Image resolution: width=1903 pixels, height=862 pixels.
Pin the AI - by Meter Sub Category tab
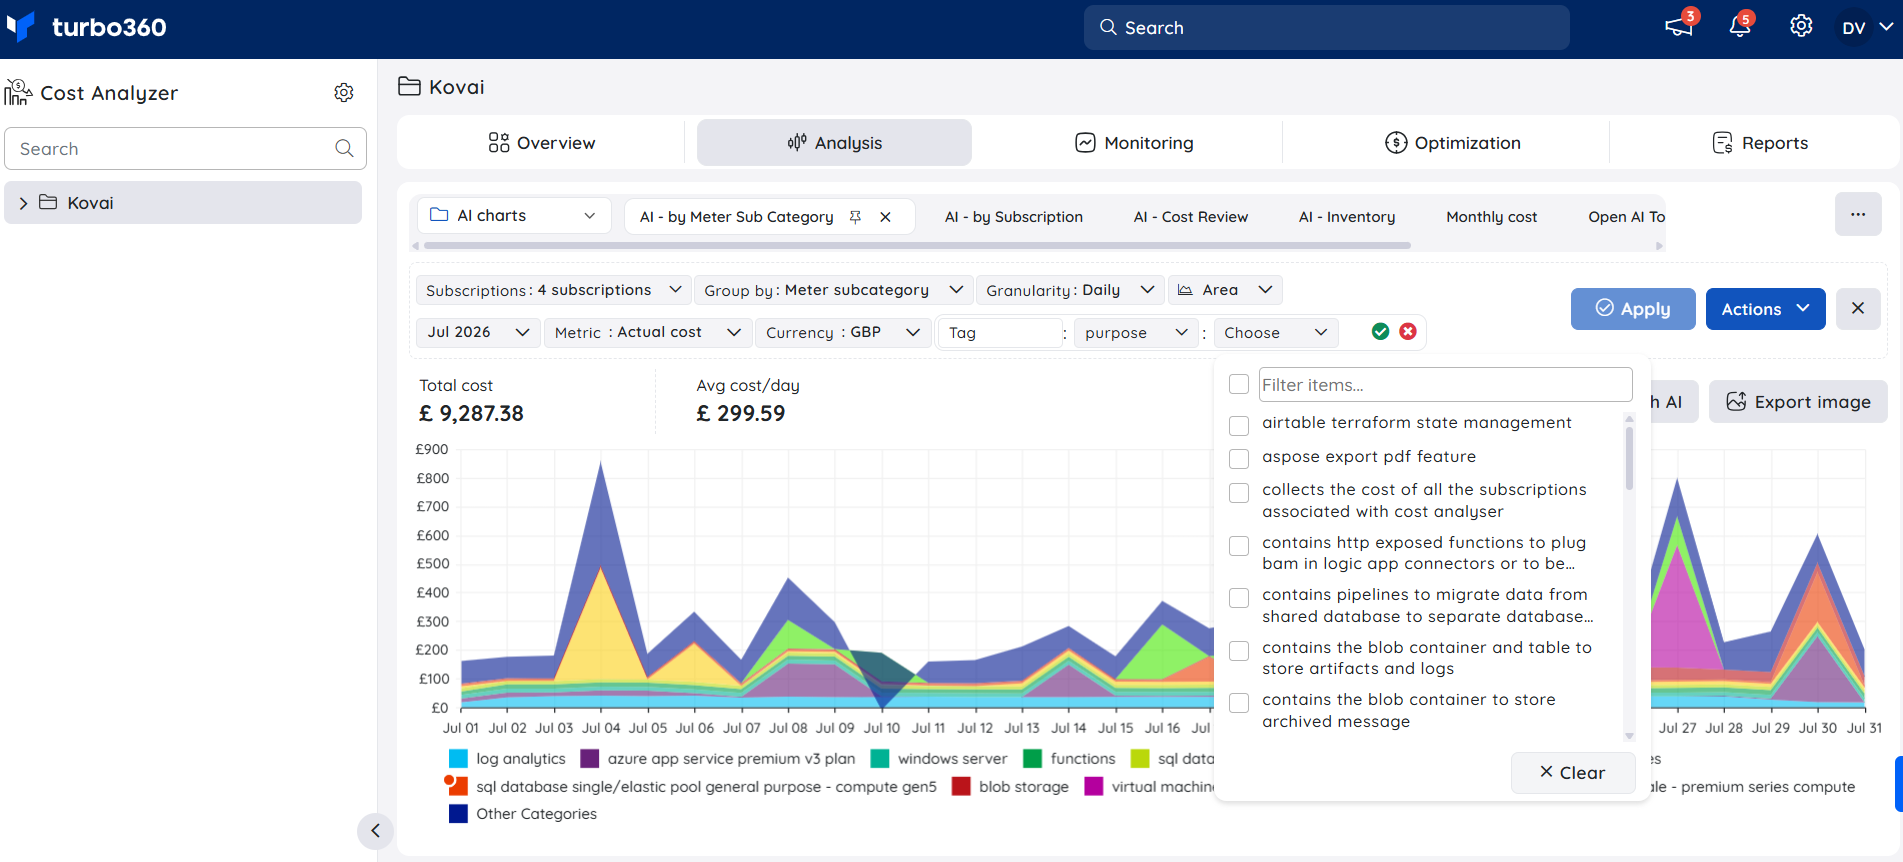855,217
